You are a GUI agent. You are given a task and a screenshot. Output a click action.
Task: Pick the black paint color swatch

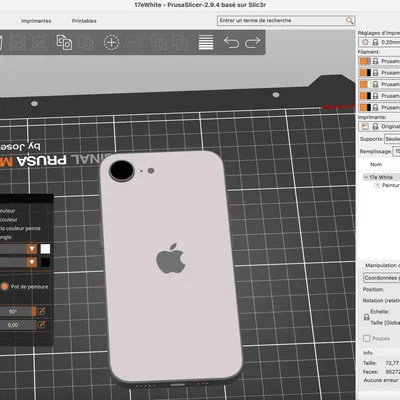coord(45,262)
